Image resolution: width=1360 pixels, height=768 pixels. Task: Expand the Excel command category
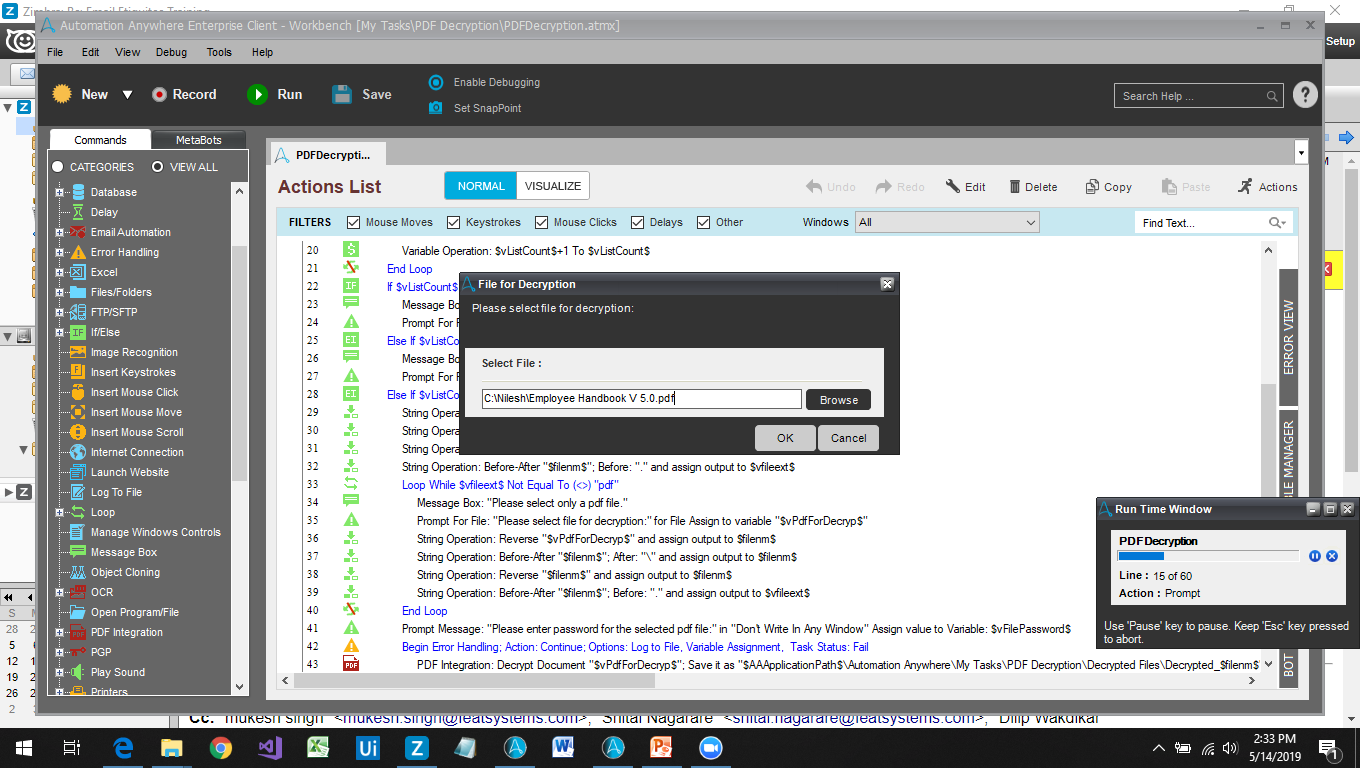tap(60, 272)
